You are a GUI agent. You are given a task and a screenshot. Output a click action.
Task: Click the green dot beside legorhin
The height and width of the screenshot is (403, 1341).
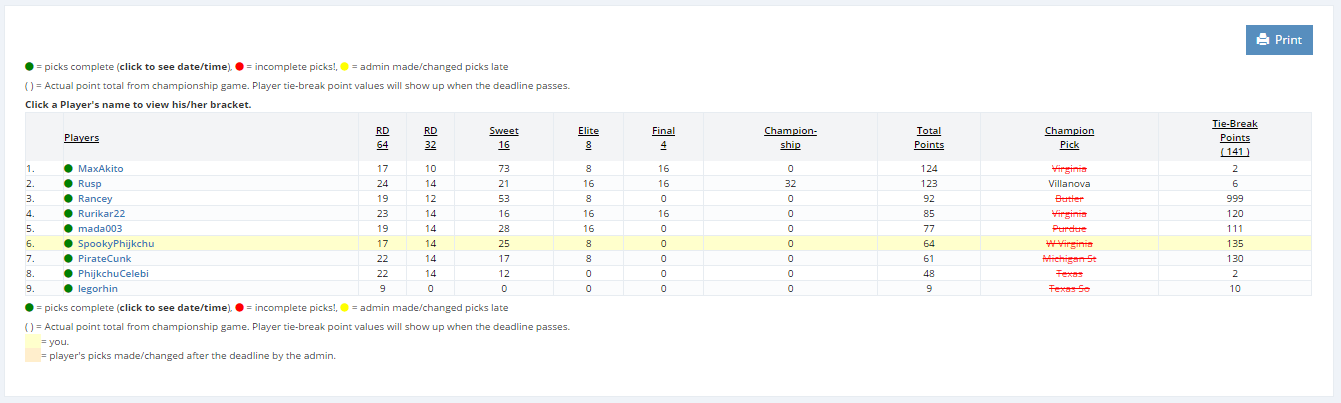click(x=68, y=288)
